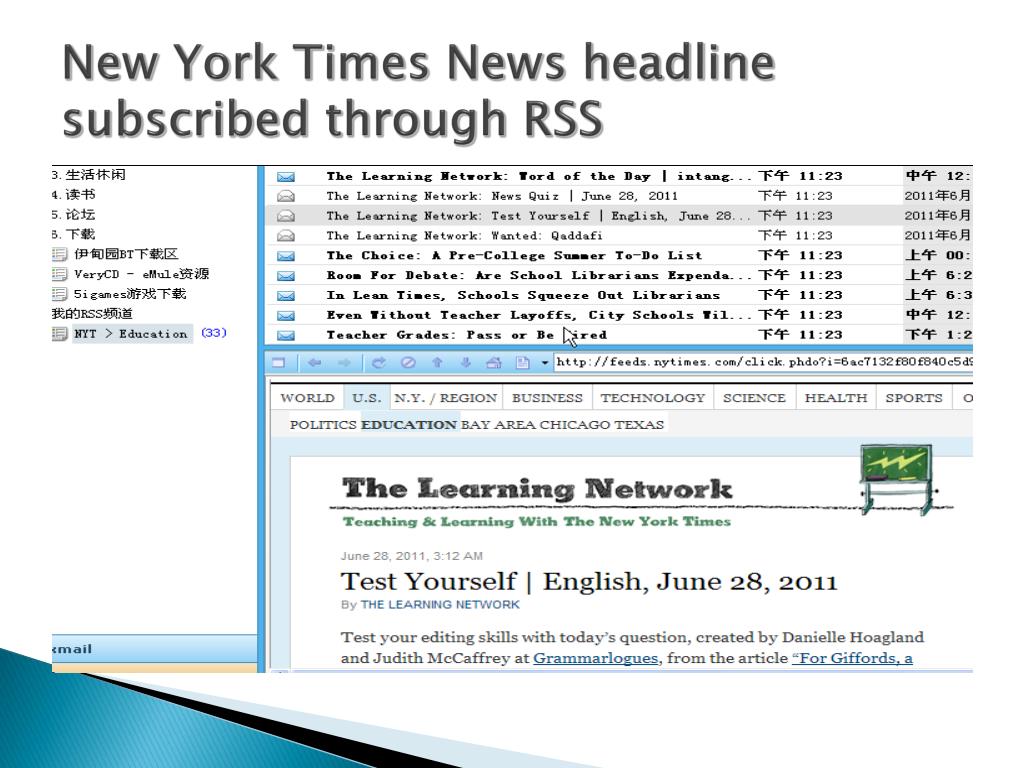Select the 5.论坛 folder
The height and width of the screenshot is (768, 1024).
coord(74,214)
